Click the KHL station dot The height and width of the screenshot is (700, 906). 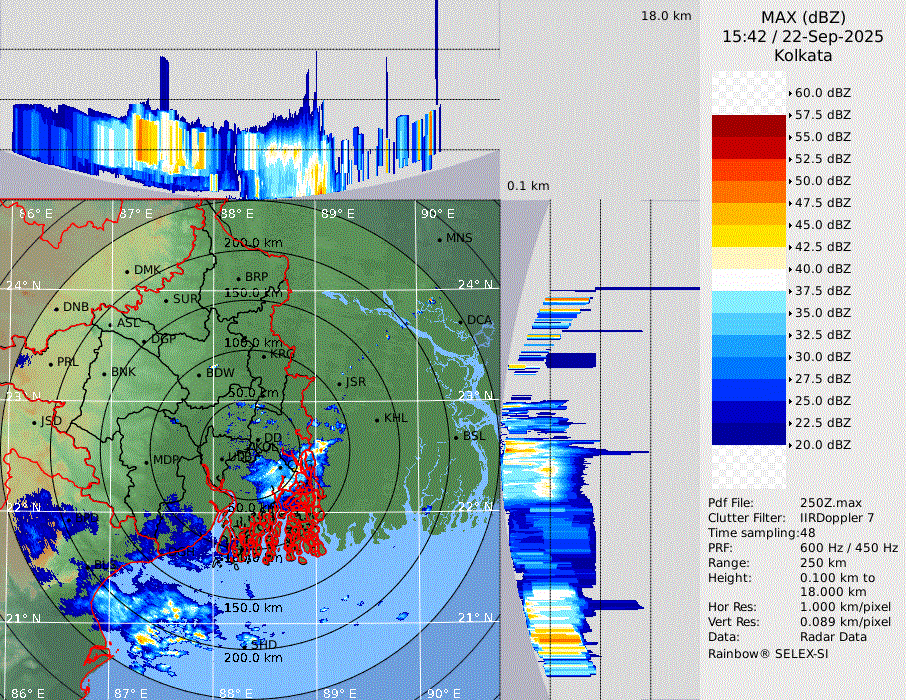377,419
